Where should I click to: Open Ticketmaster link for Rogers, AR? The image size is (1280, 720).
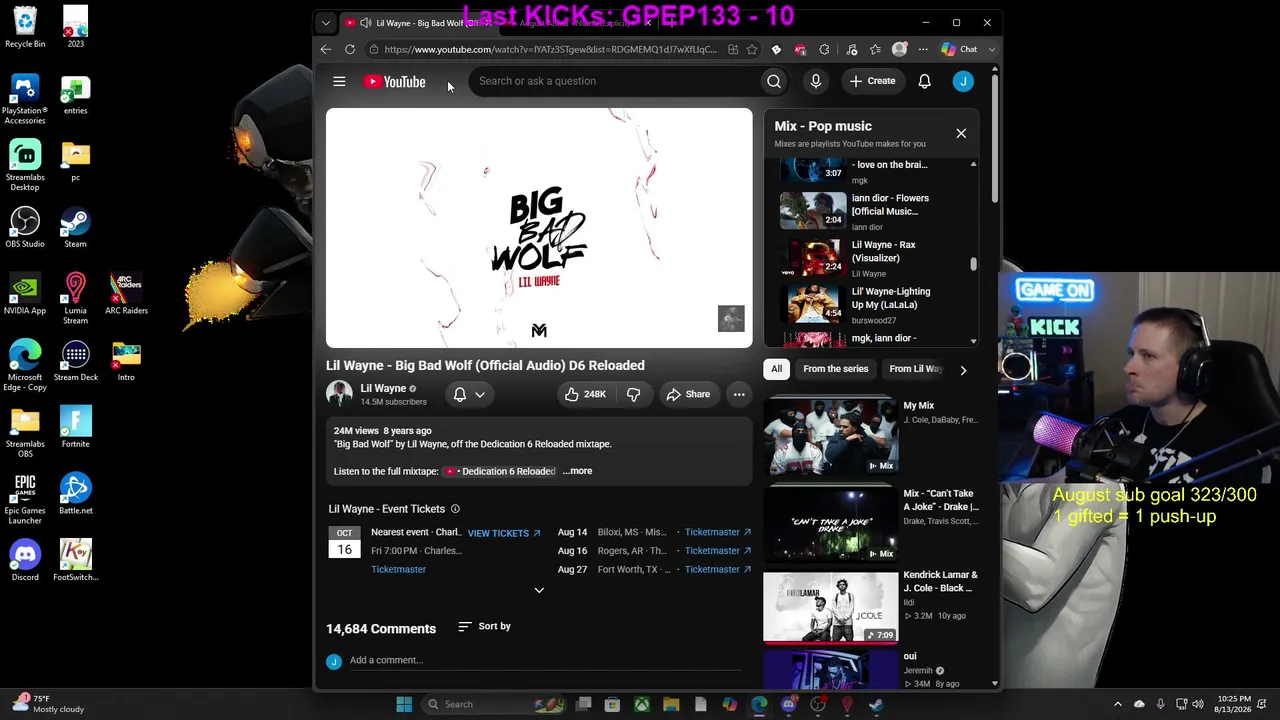pos(718,551)
